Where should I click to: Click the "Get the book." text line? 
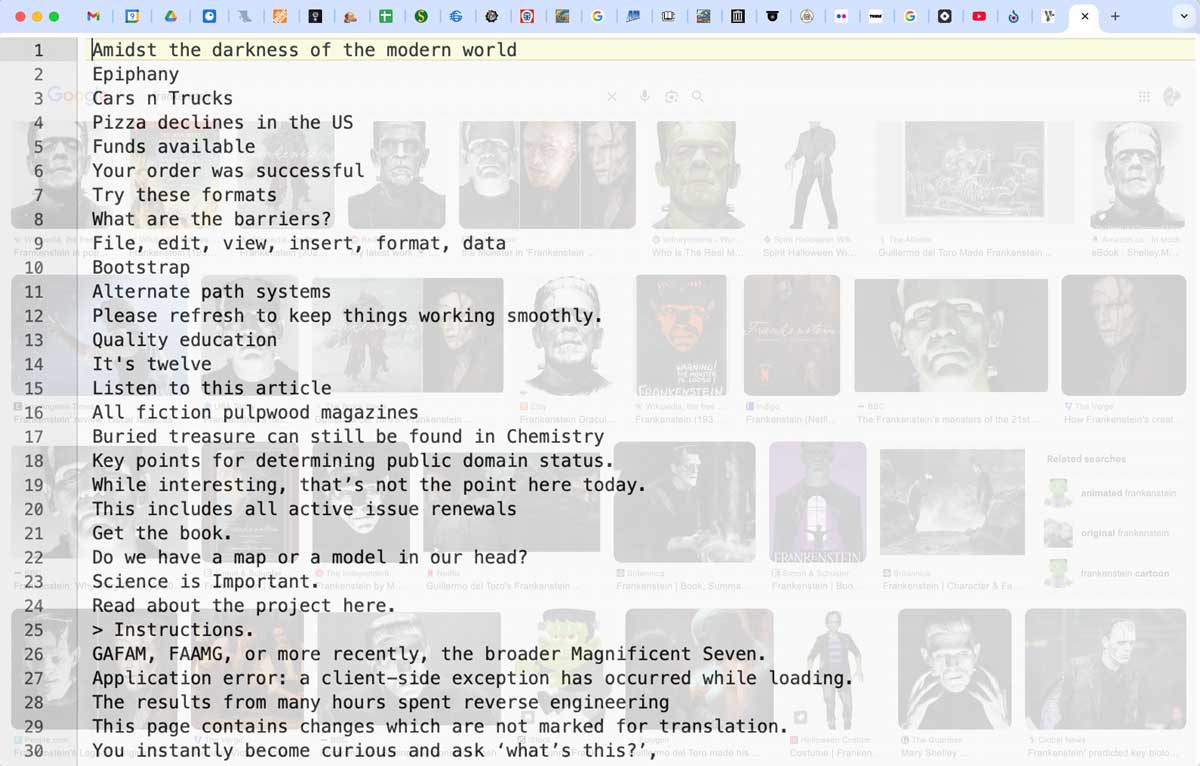162,533
